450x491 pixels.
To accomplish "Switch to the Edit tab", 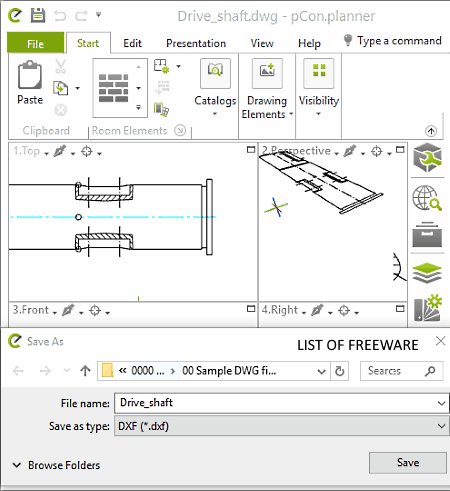I will (132, 43).
